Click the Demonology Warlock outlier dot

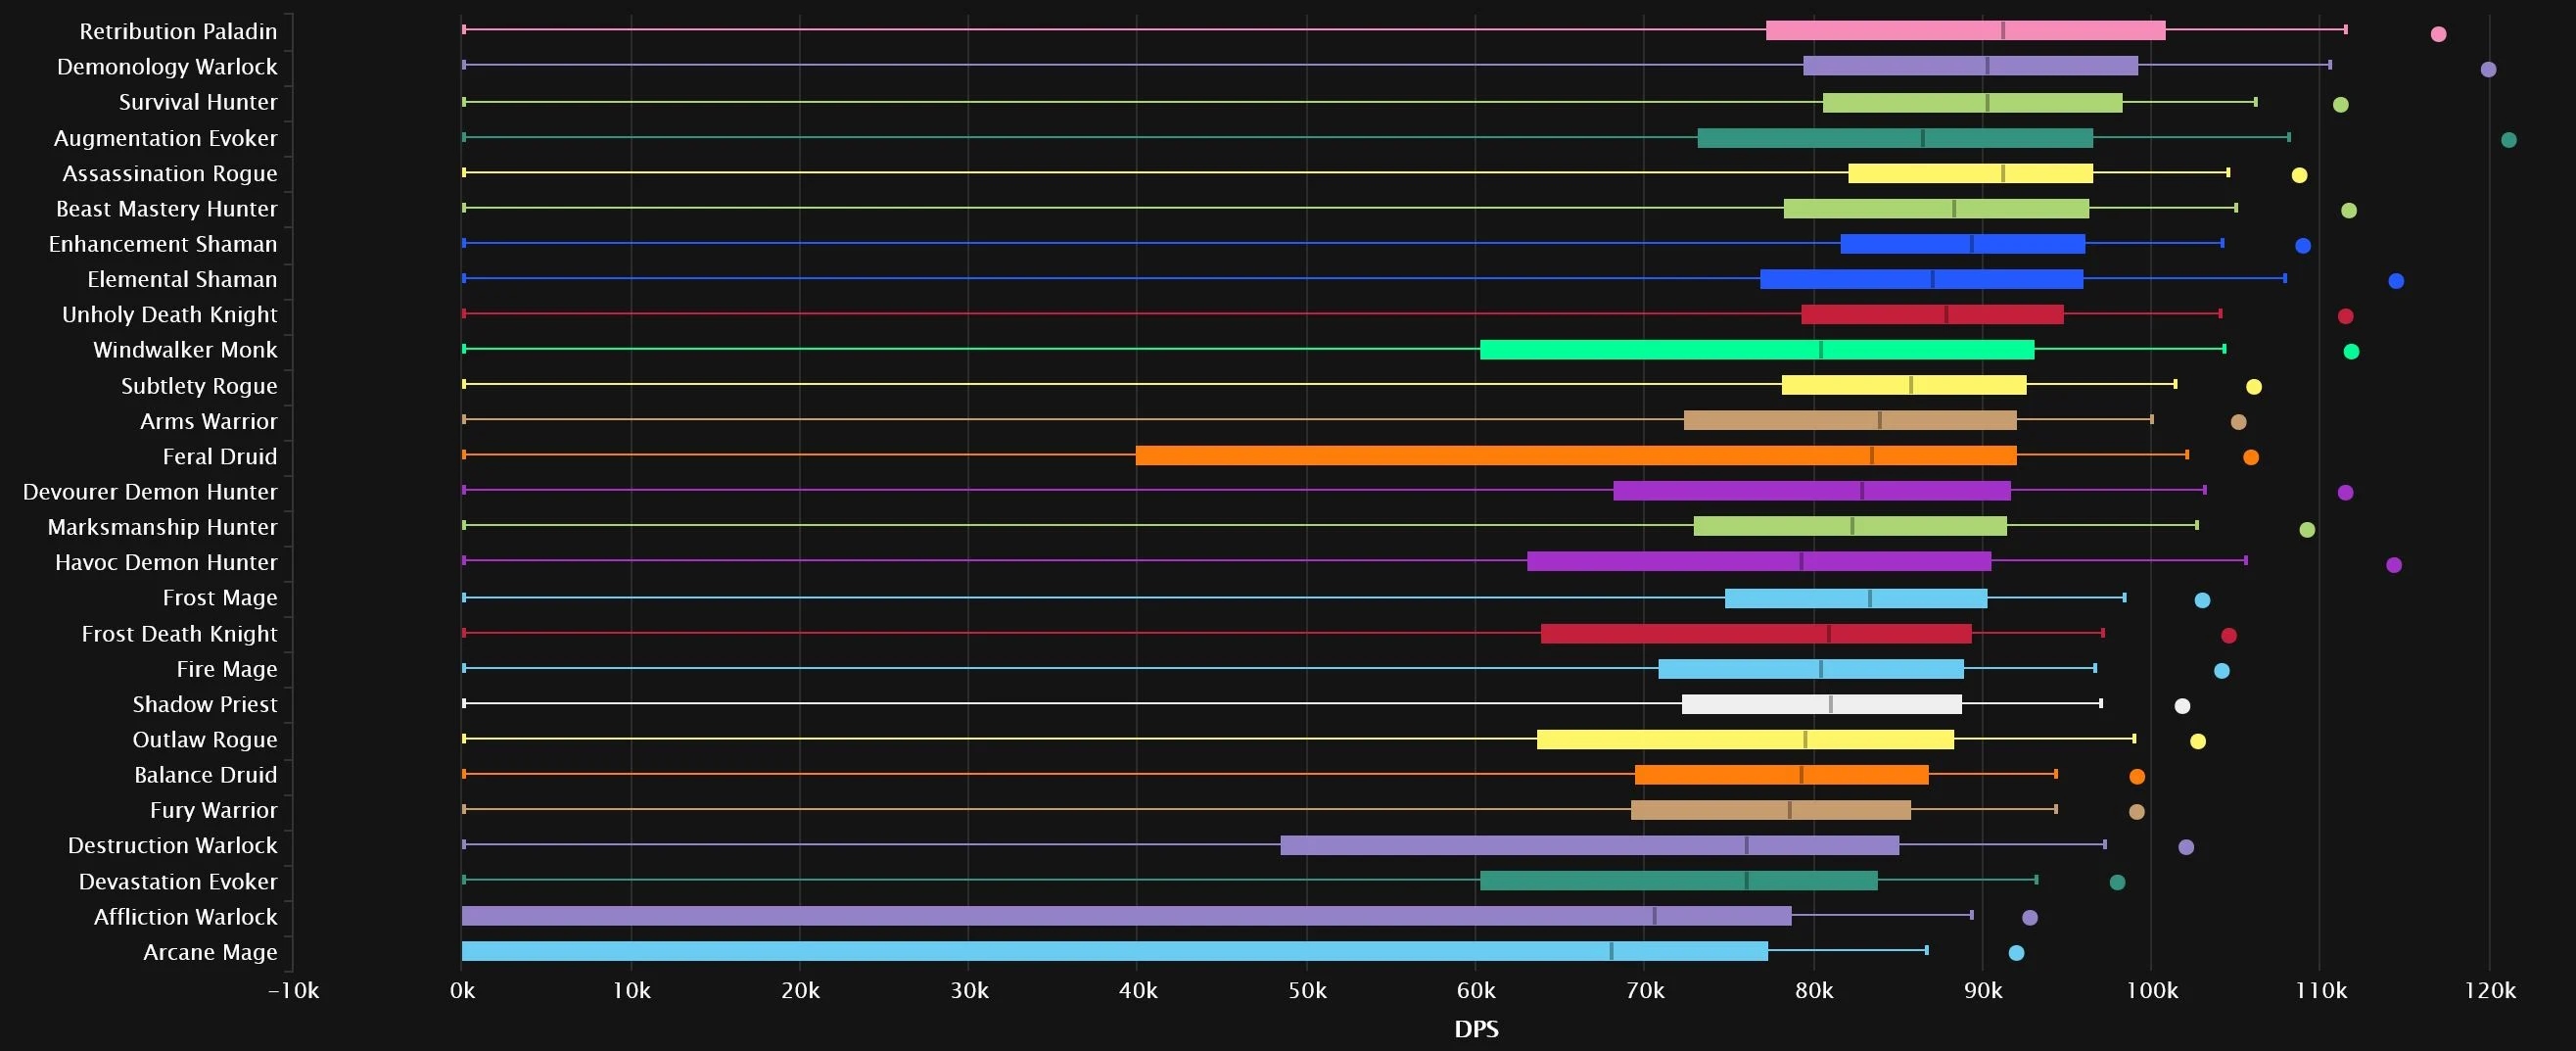pos(2488,70)
